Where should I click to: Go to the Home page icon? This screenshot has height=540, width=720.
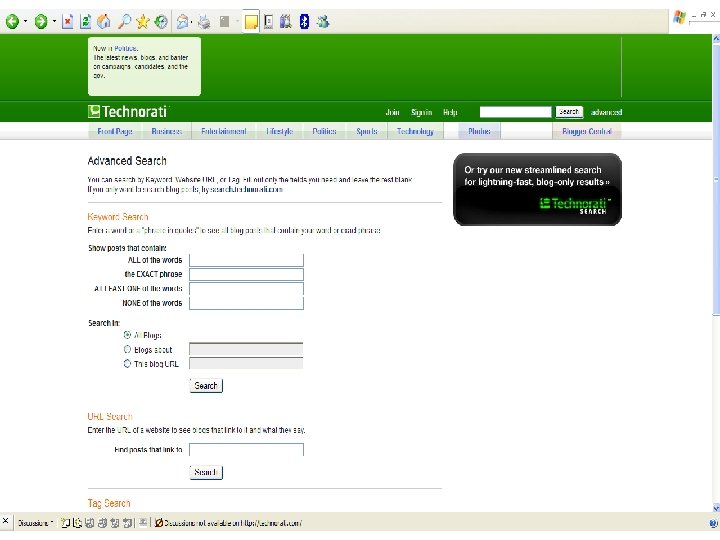tap(104, 21)
